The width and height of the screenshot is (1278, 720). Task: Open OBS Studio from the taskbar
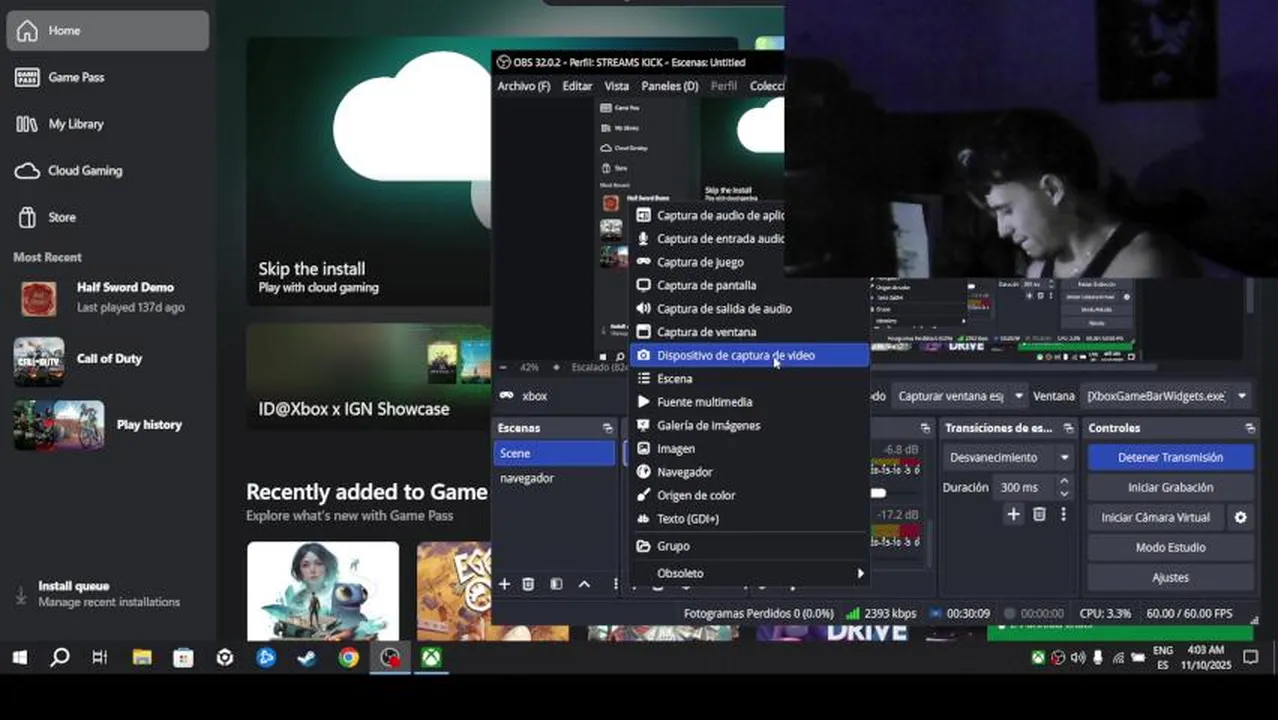point(389,657)
